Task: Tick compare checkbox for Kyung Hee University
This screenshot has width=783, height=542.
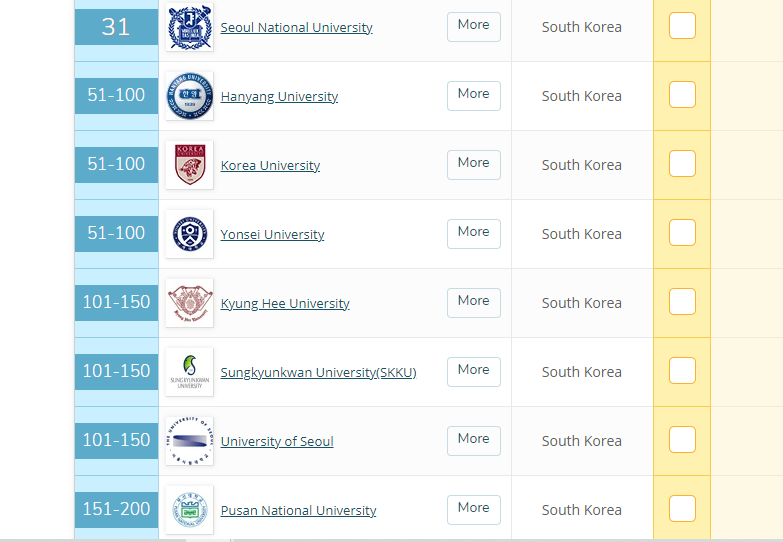Action: coord(682,301)
